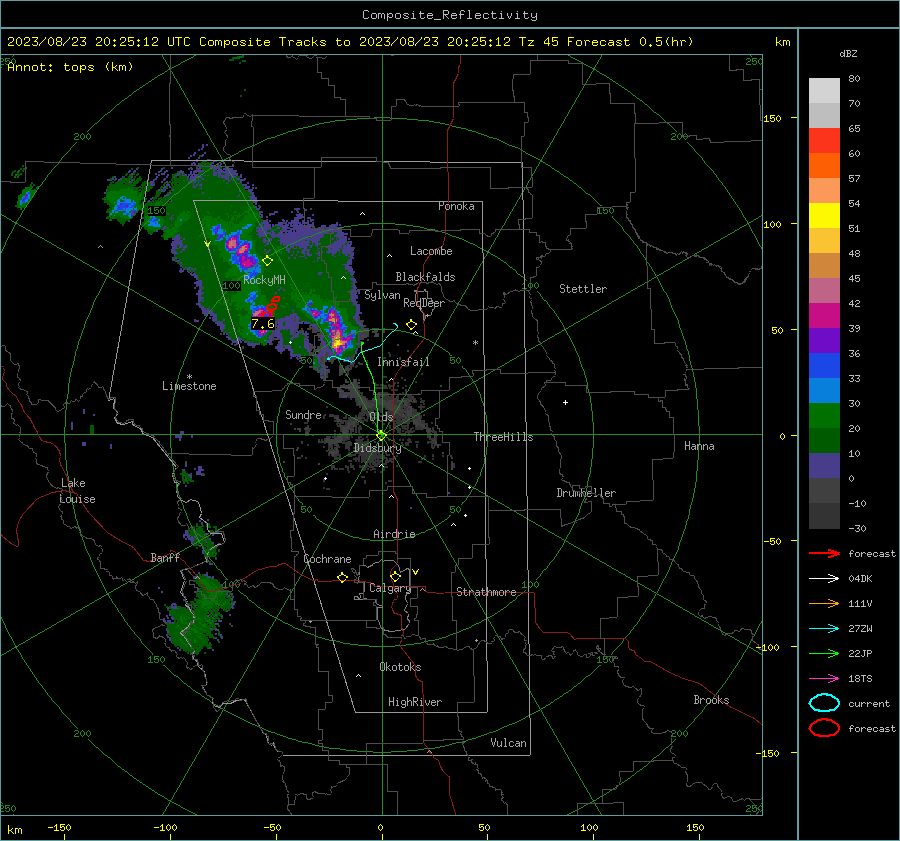900x841 pixels.
Task: Click the white 04DK arrow in legend
Action: click(824, 578)
